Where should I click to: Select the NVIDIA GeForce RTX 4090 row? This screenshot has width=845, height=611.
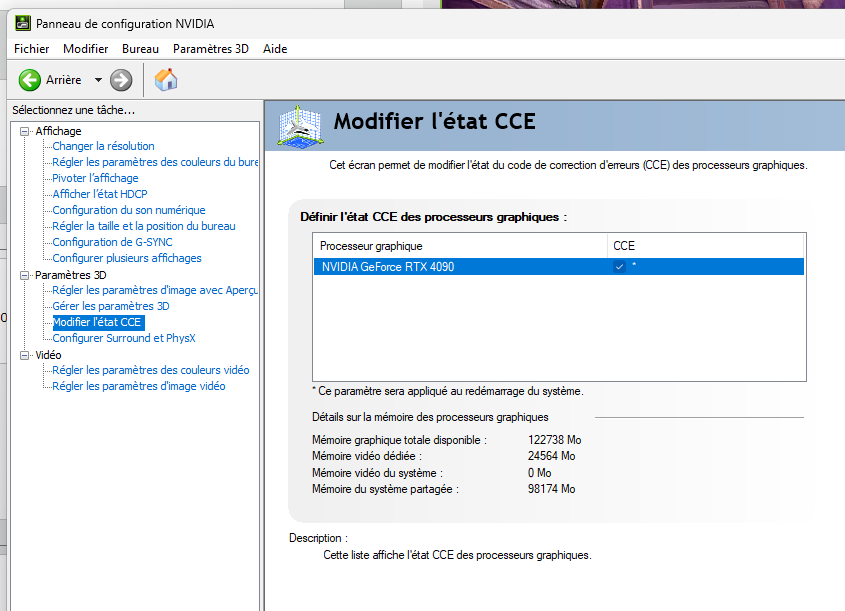pyautogui.click(x=559, y=267)
